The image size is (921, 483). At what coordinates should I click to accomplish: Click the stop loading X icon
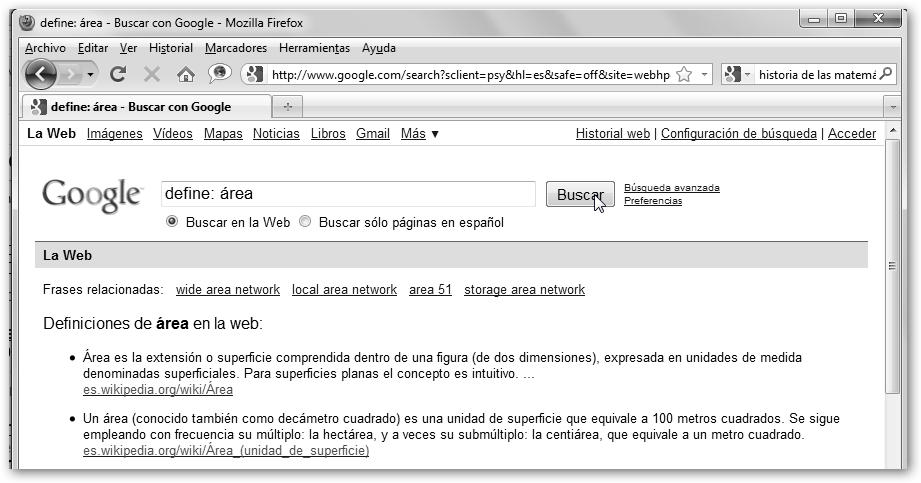tap(152, 74)
